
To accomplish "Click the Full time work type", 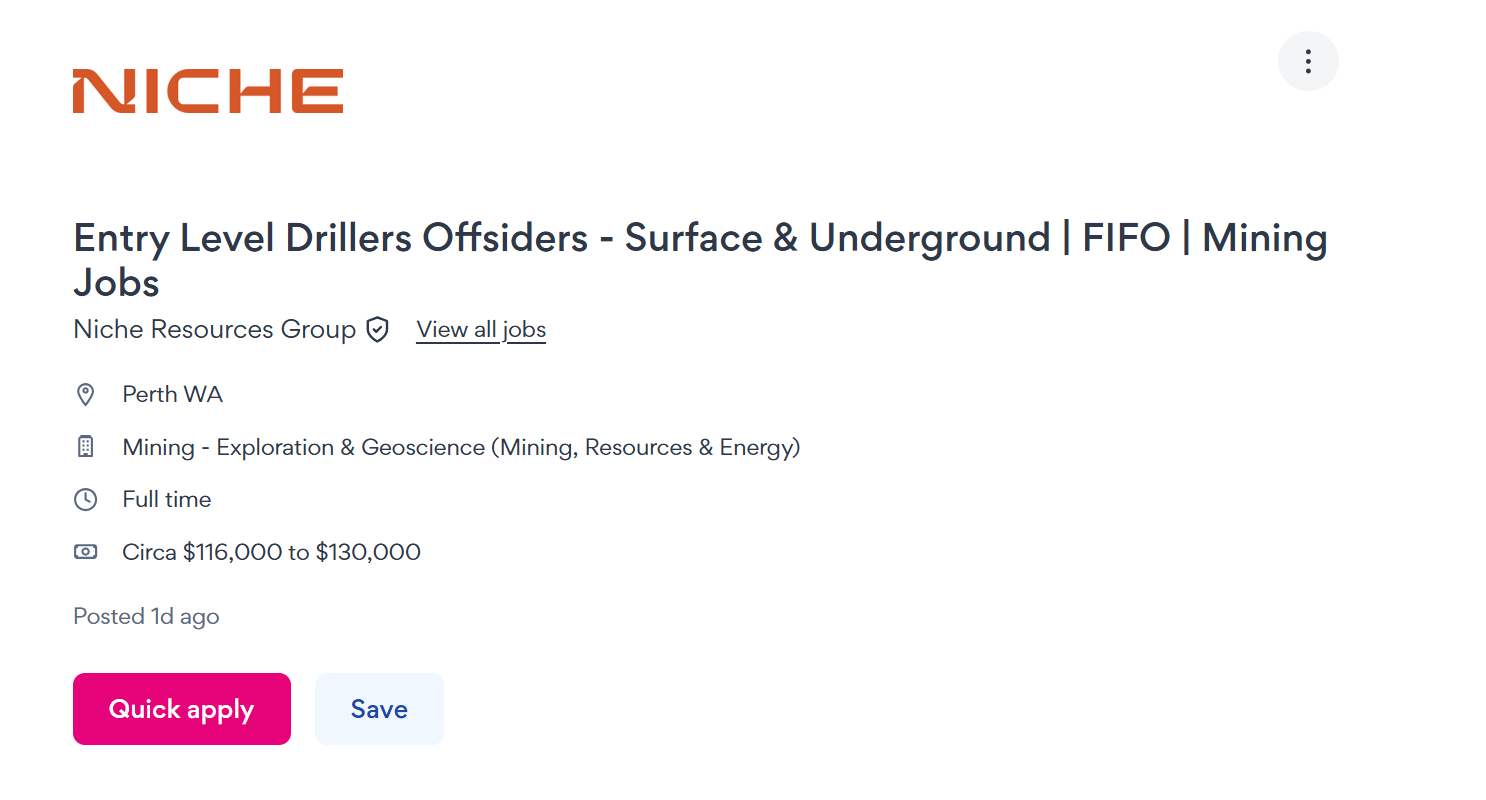I will (167, 499).
